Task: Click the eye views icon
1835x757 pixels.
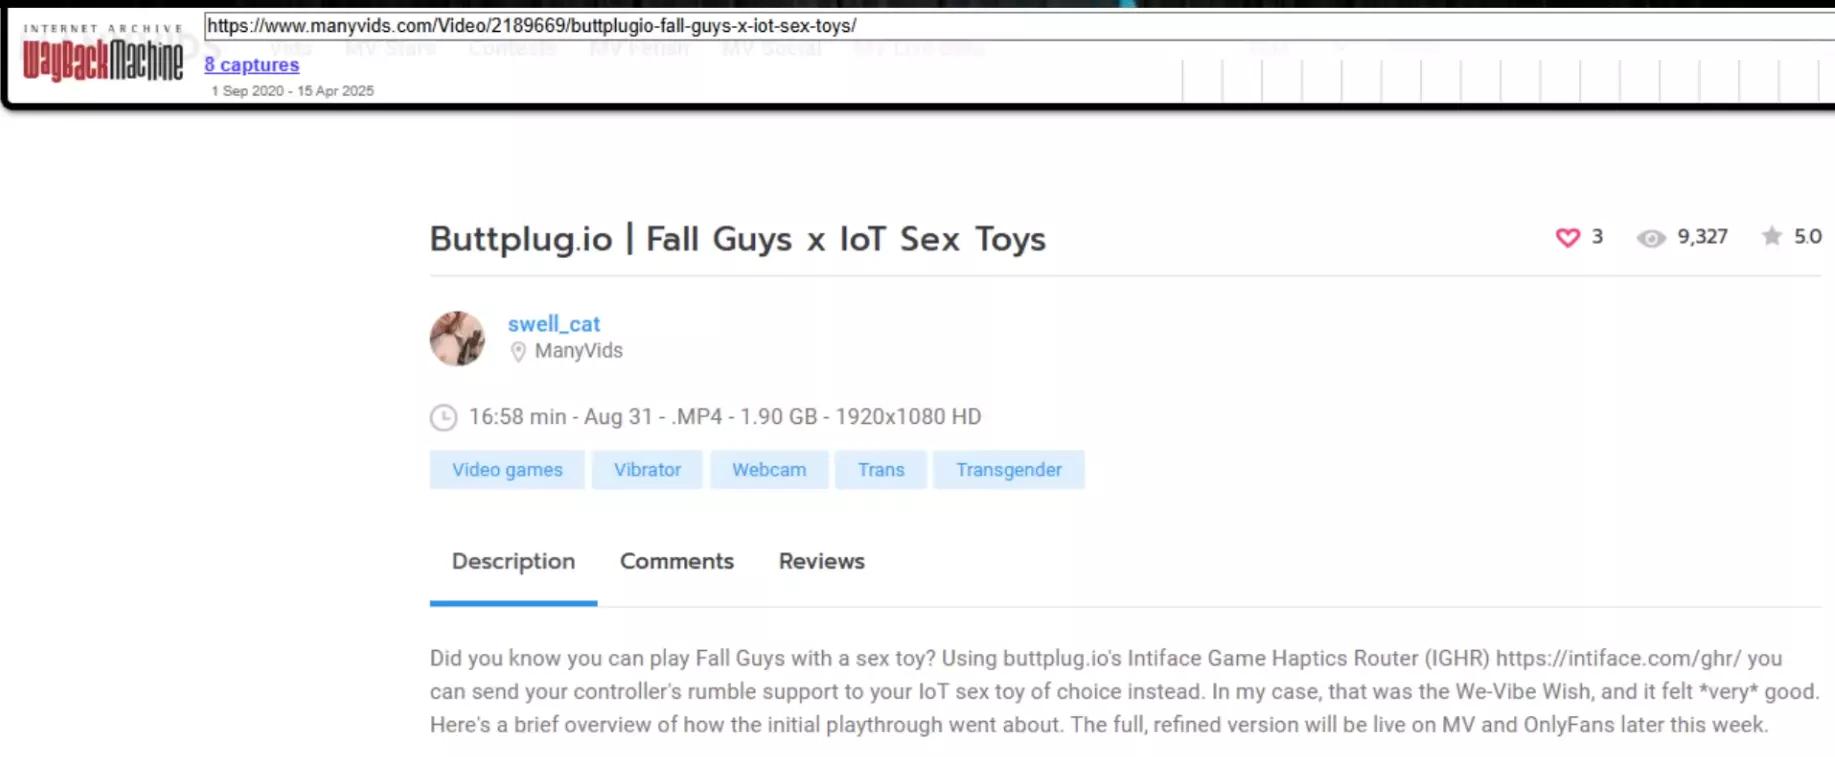Action: [x=1651, y=238]
